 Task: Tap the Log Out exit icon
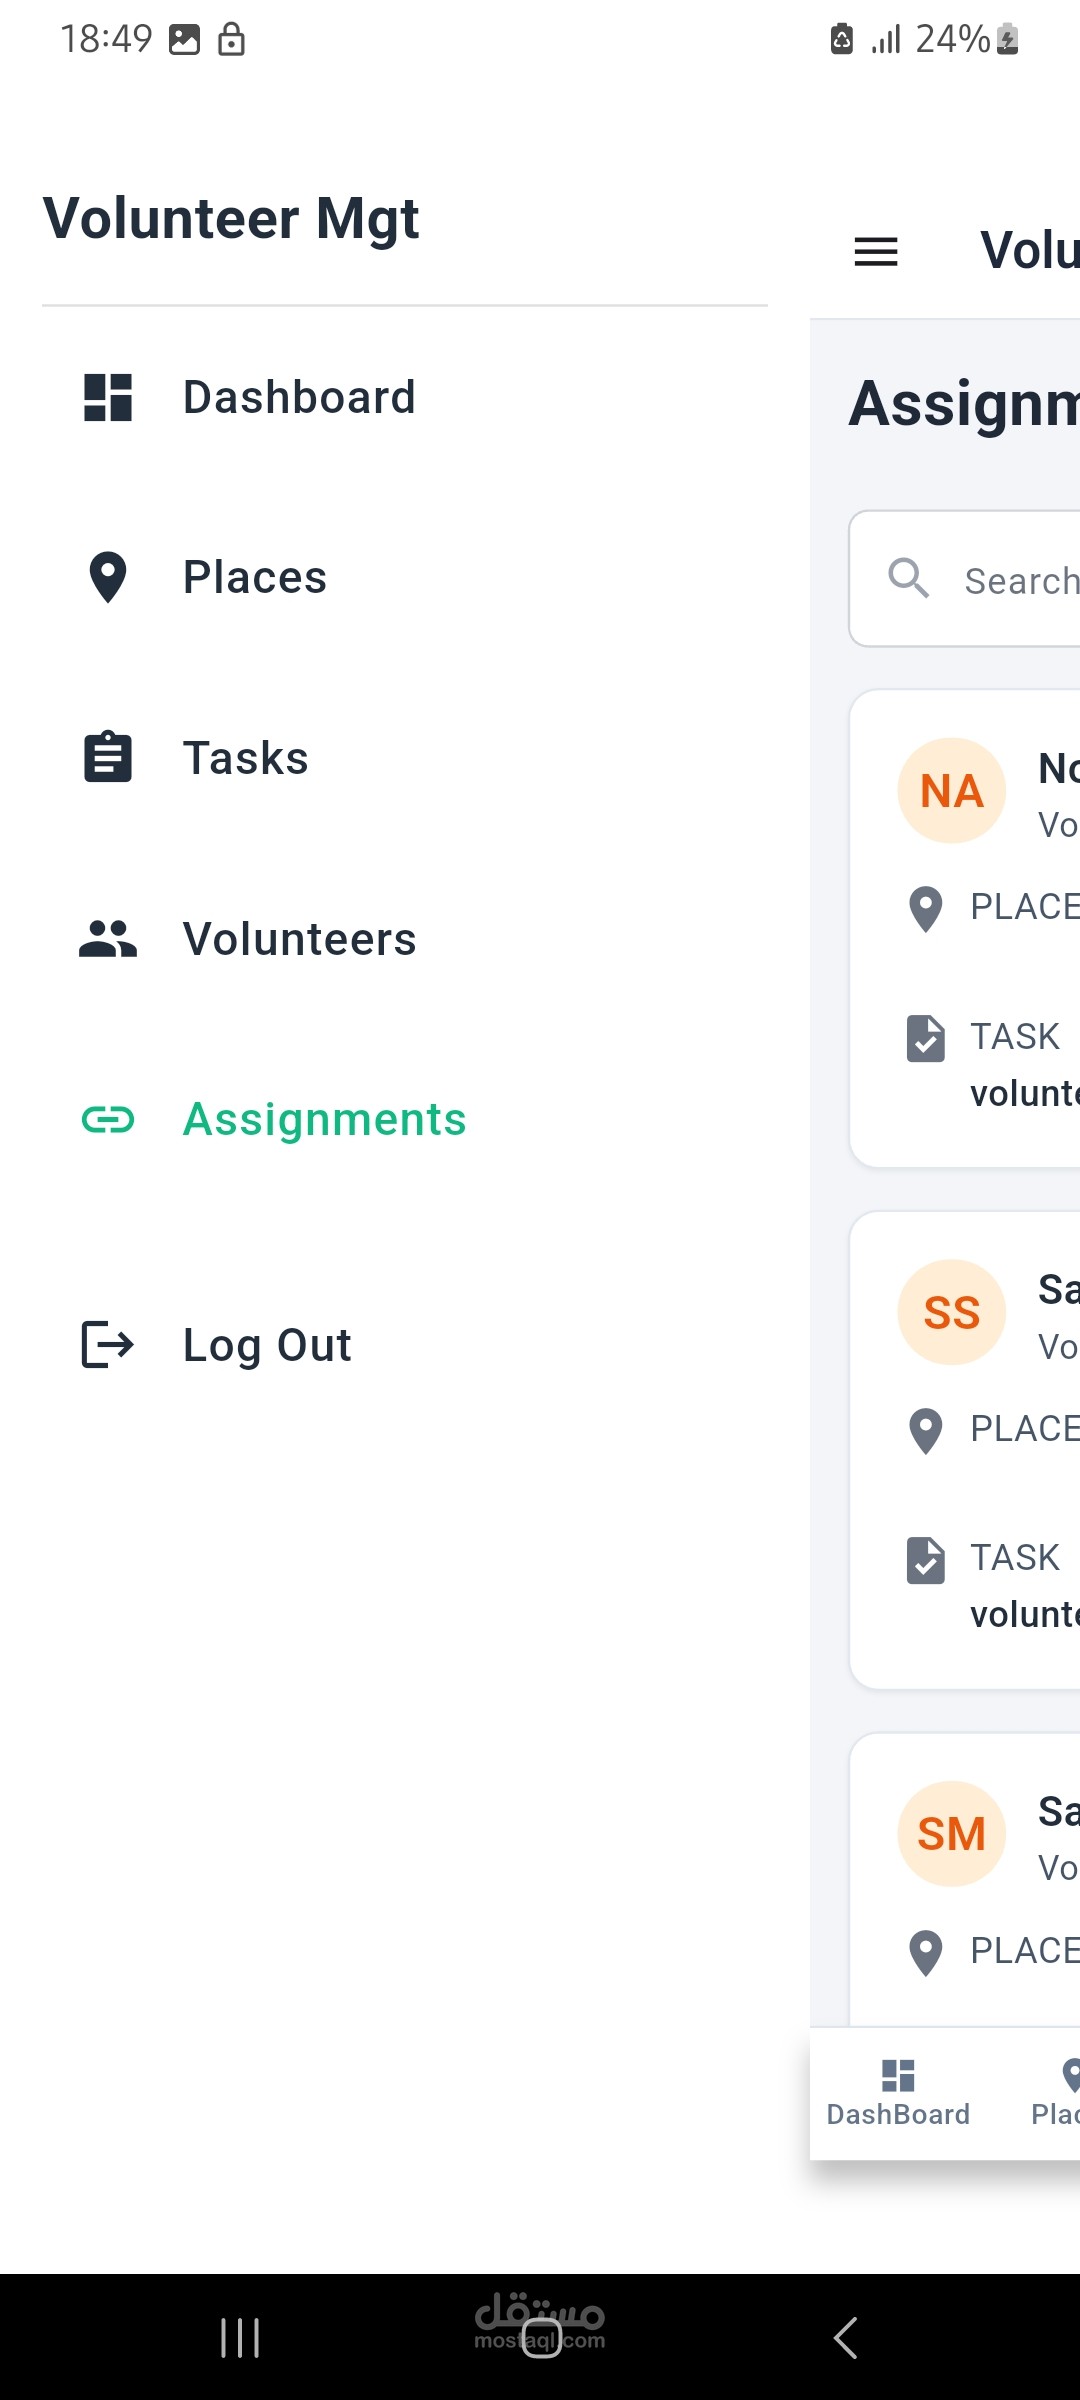107,1344
